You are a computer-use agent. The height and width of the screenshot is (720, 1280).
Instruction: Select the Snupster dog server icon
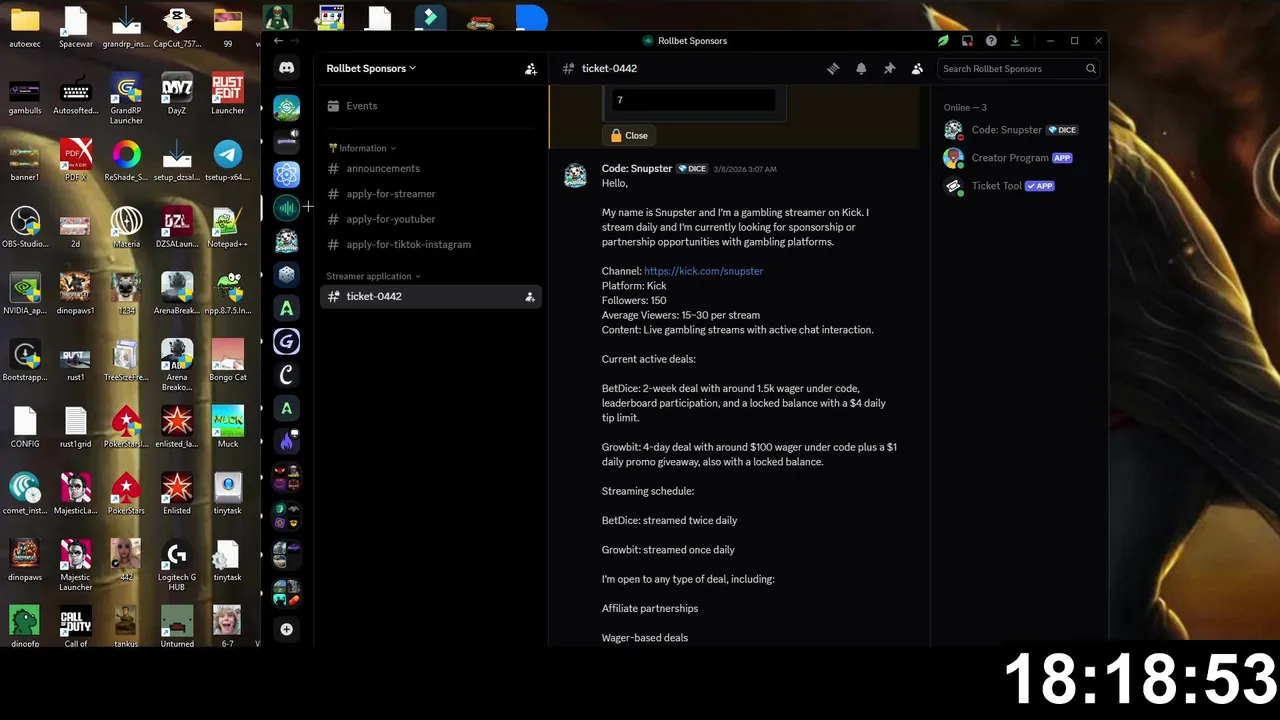[287, 241]
